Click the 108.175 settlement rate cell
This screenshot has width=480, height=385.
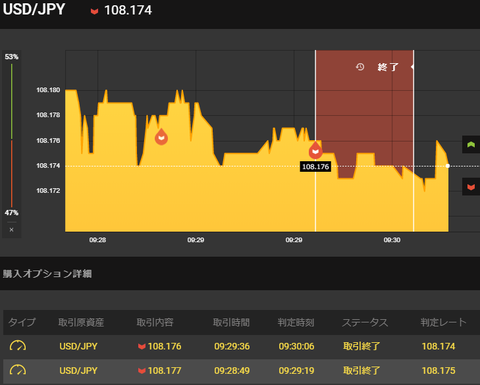[438, 370]
